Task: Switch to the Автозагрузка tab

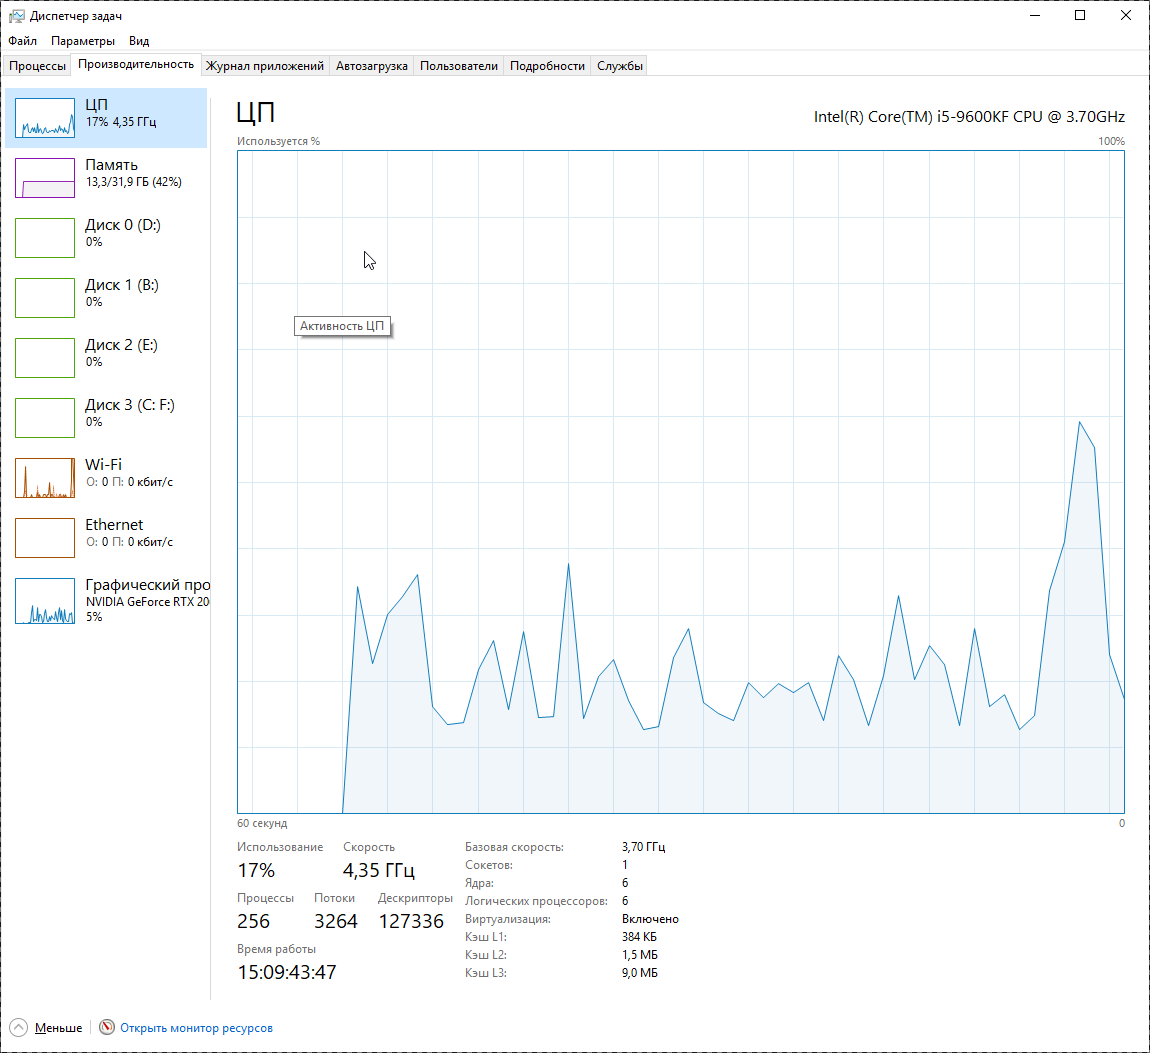Action: 371,66
